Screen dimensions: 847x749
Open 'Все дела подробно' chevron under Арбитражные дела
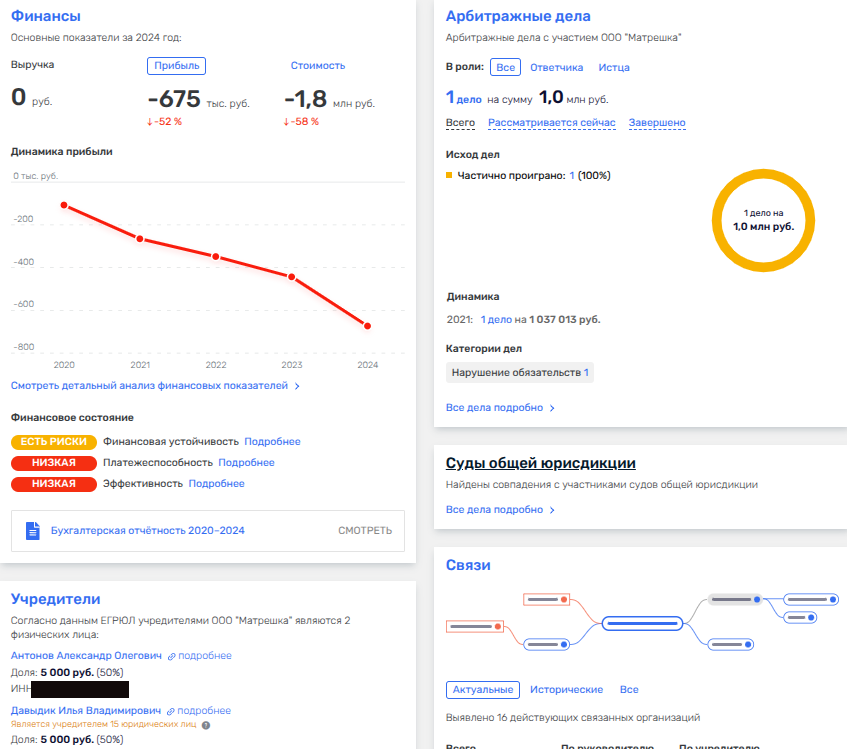point(552,408)
